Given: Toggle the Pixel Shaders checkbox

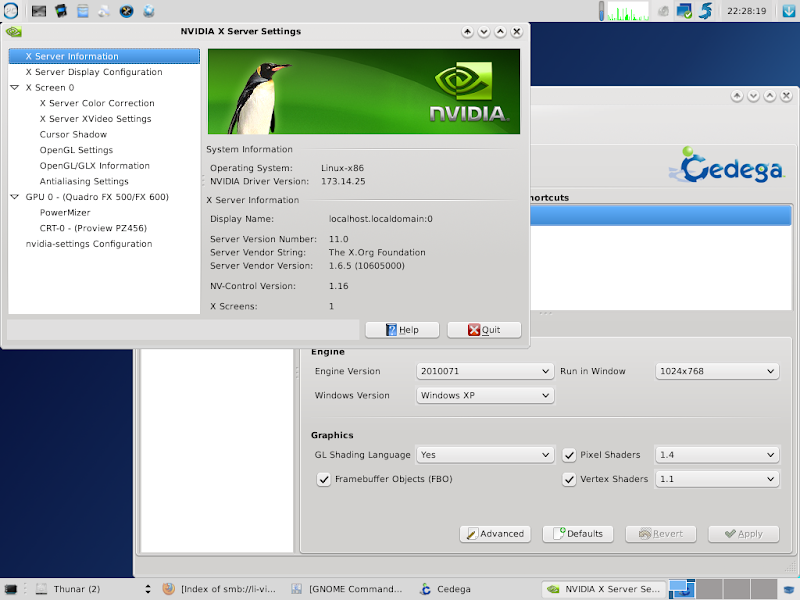Looking at the screenshot, I should (x=570, y=455).
